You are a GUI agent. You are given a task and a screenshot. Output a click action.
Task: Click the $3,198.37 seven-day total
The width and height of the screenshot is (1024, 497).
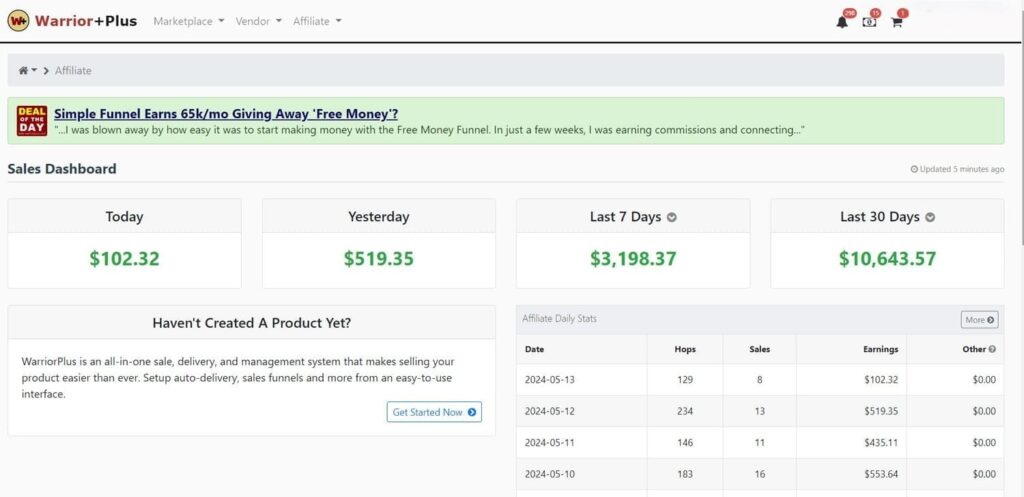[x=633, y=259]
